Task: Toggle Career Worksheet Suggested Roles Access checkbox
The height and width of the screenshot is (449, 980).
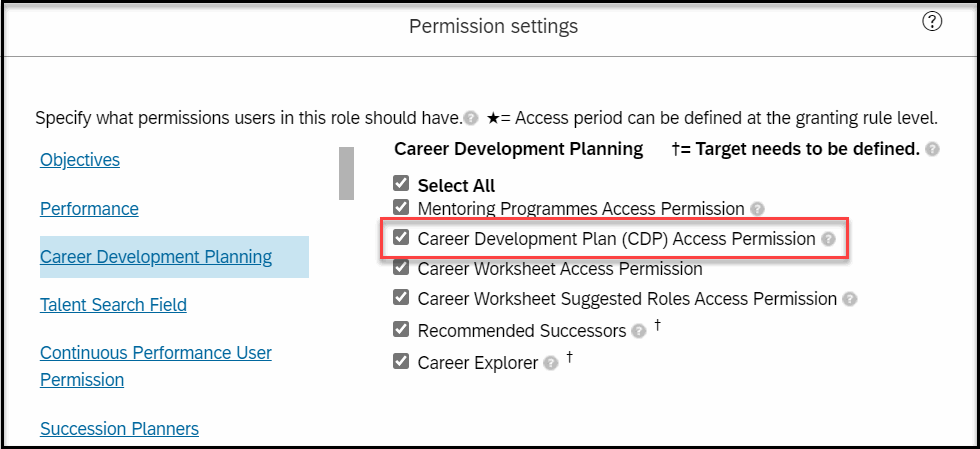Action: 401,297
